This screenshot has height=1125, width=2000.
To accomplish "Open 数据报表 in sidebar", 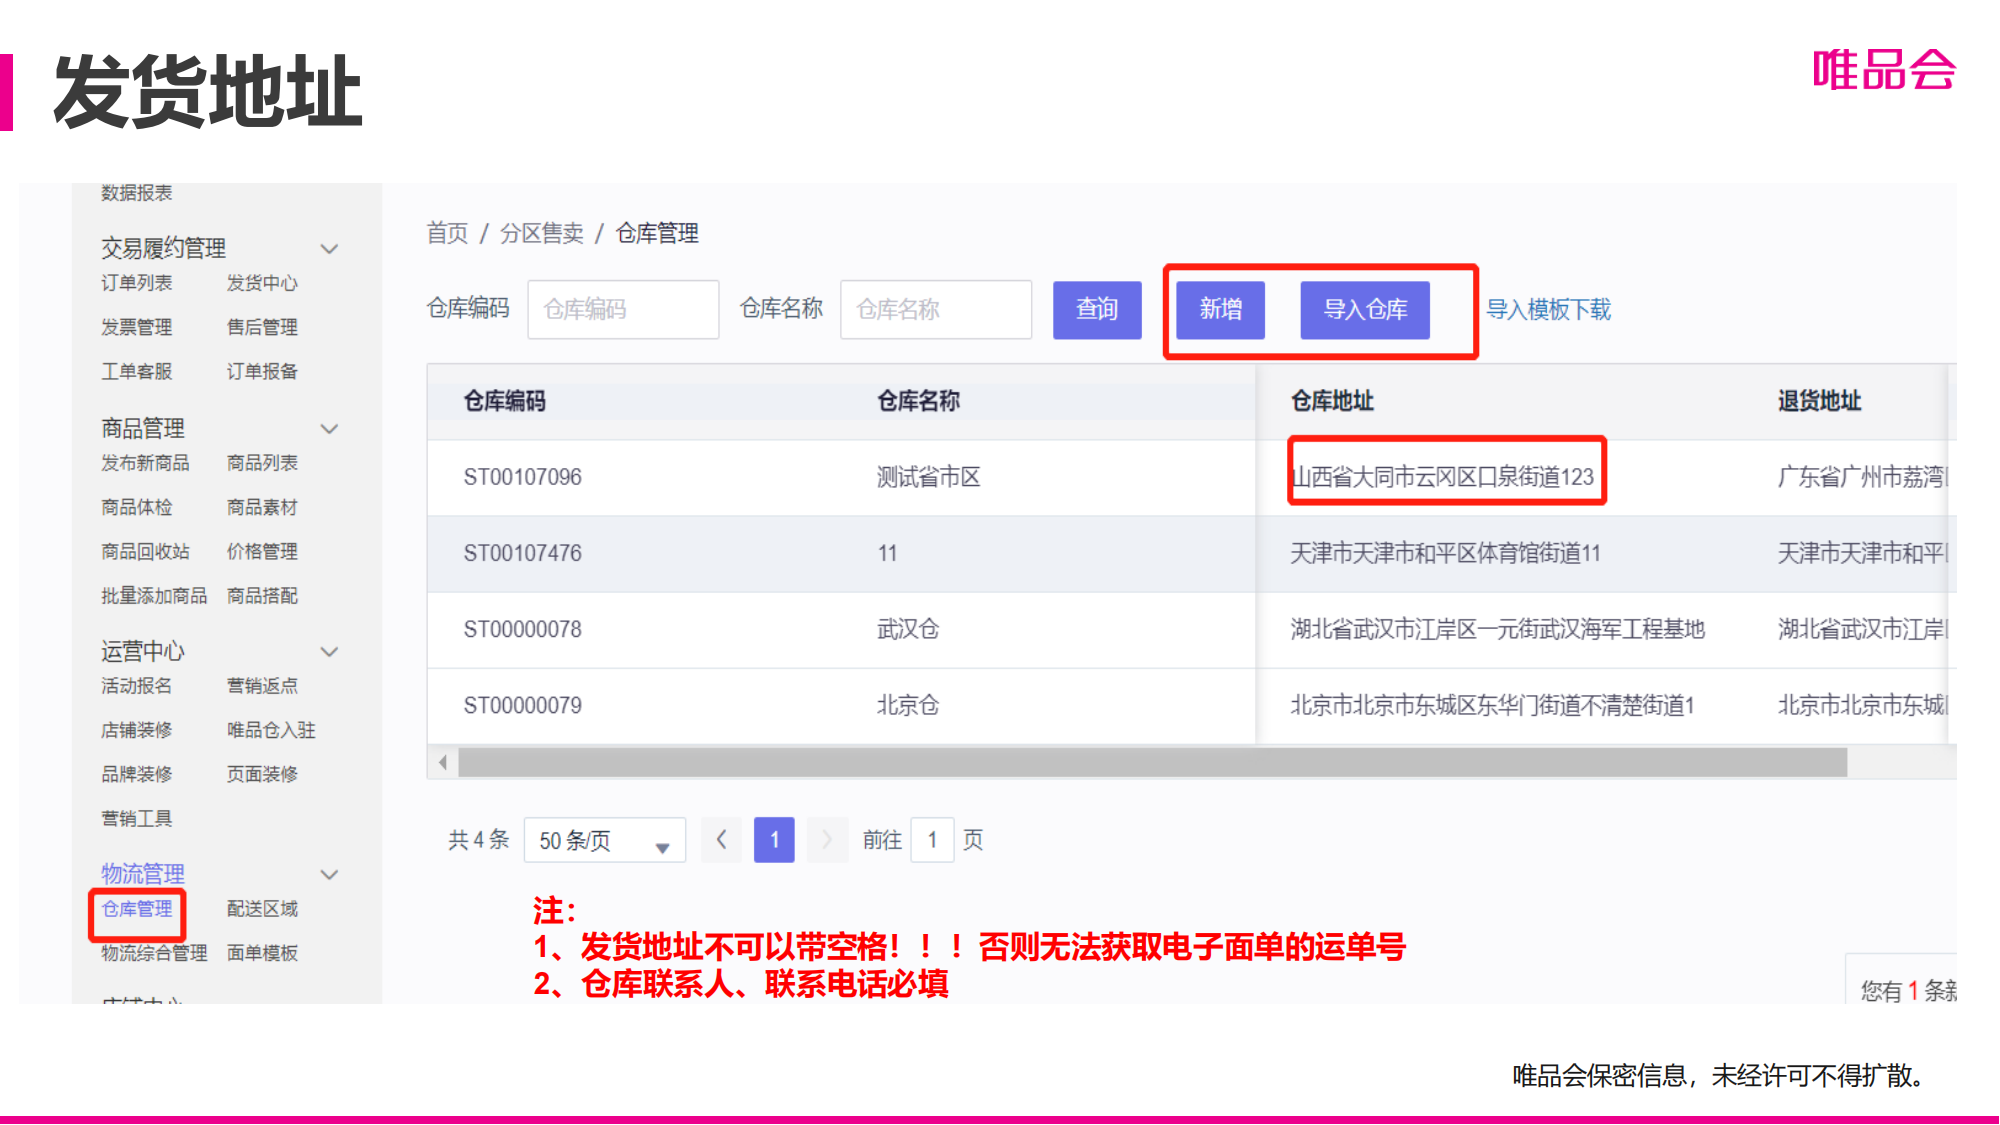I will [137, 193].
